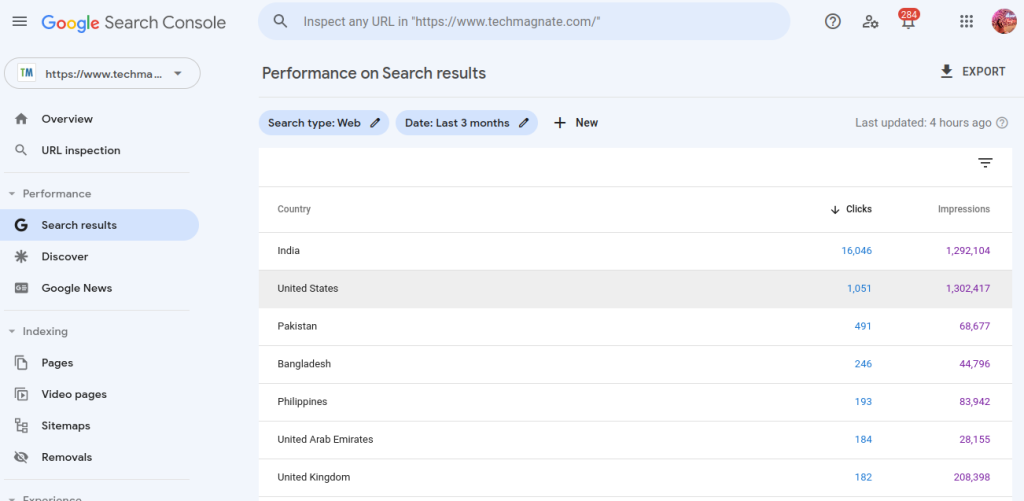Open the hamburger main menu

pos(20,22)
